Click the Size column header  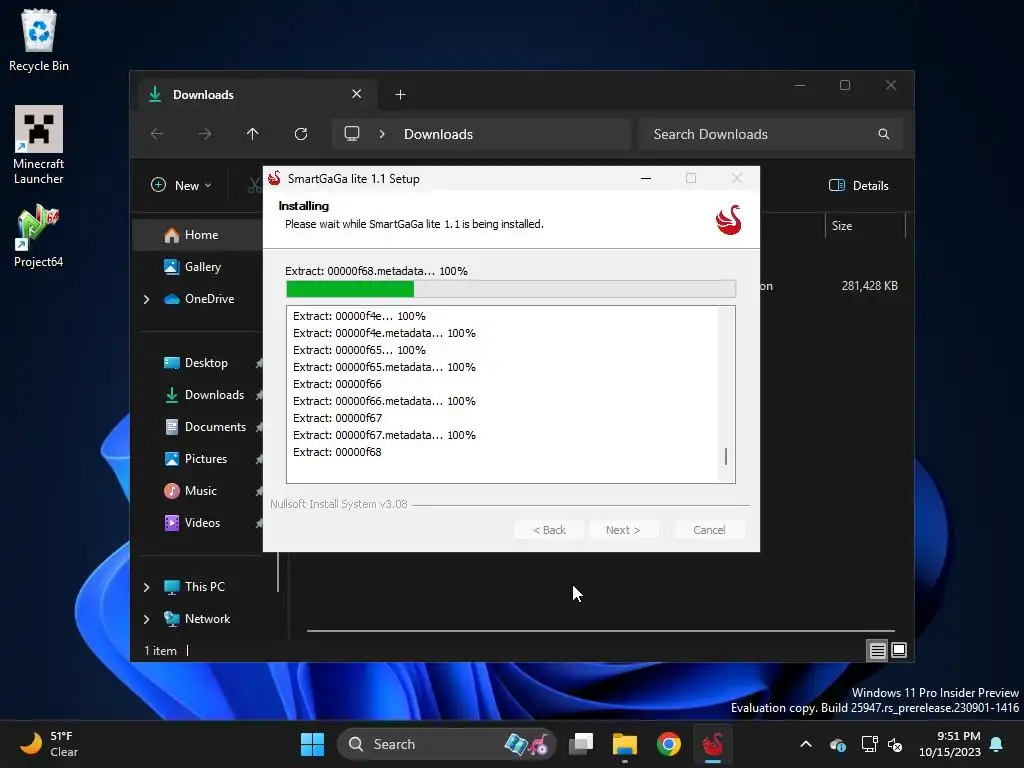(865, 226)
